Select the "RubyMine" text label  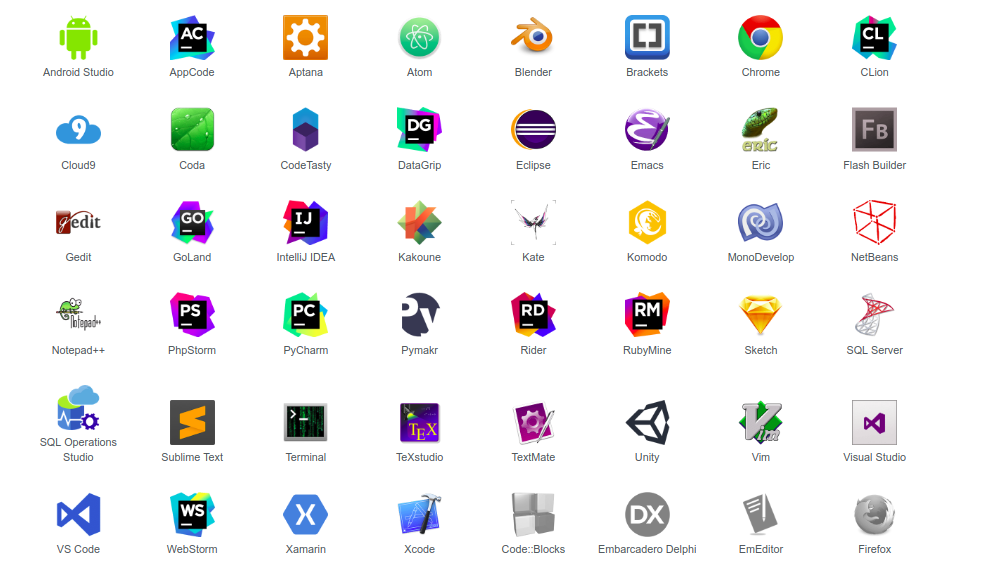(647, 350)
